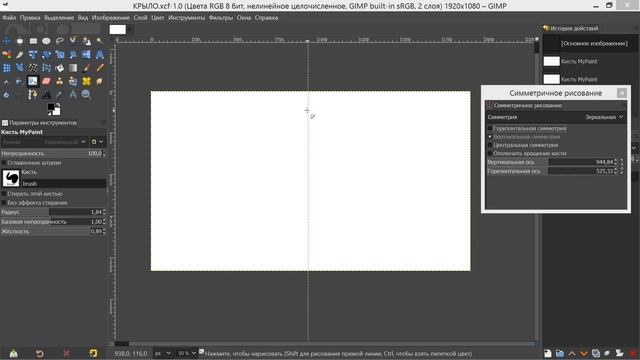Viewport: 640px width, 360px height.
Task: Toggle Отключить вращение кисти checkbox
Action: [490, 153]
